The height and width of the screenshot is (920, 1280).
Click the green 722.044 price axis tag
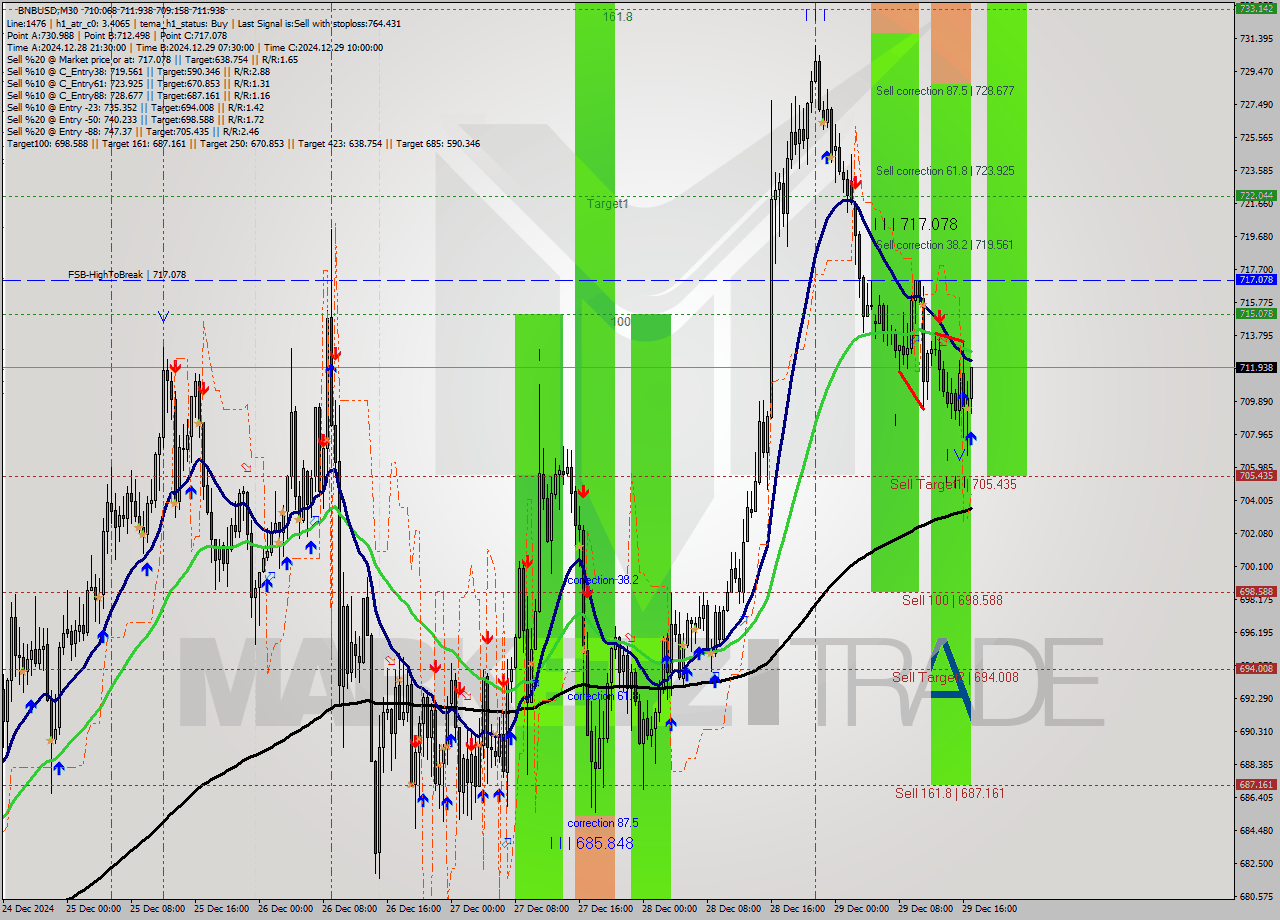tap(1256, 195)
